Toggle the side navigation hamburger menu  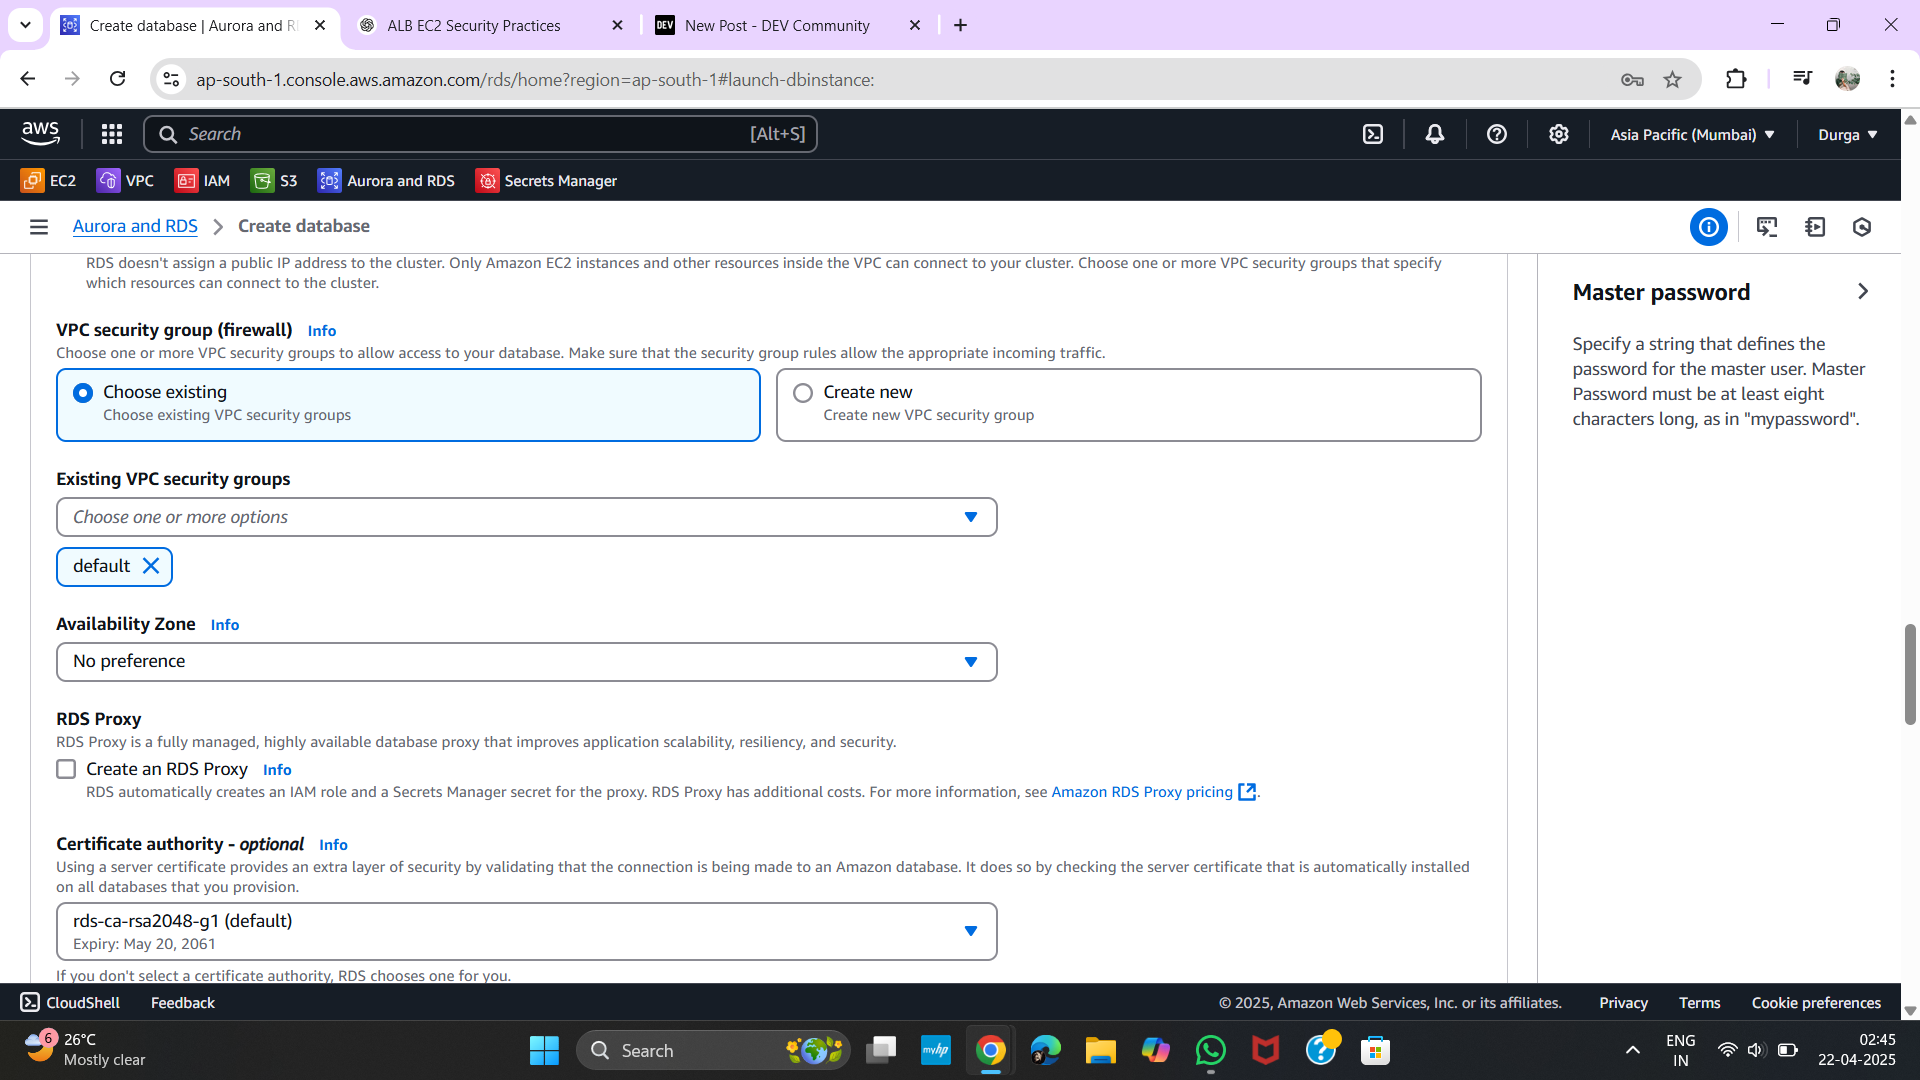[x=39, y=227]
